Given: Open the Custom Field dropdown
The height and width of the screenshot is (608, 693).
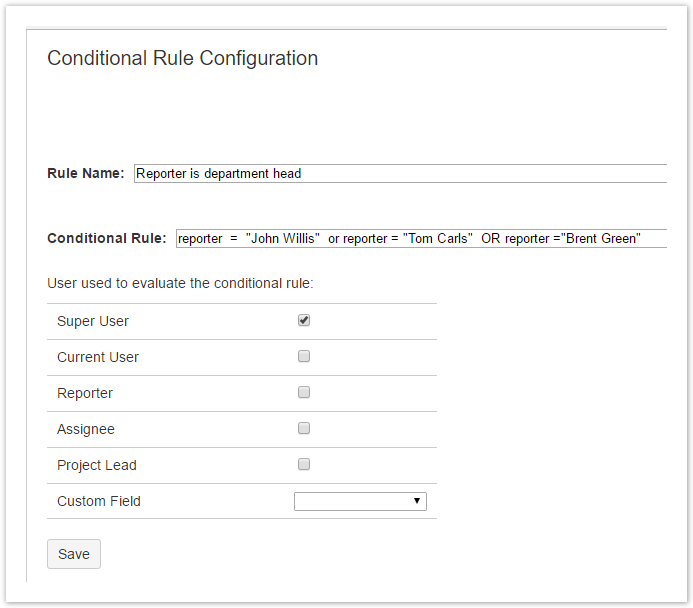Looking at the screenshot, I should coord(359,501).
